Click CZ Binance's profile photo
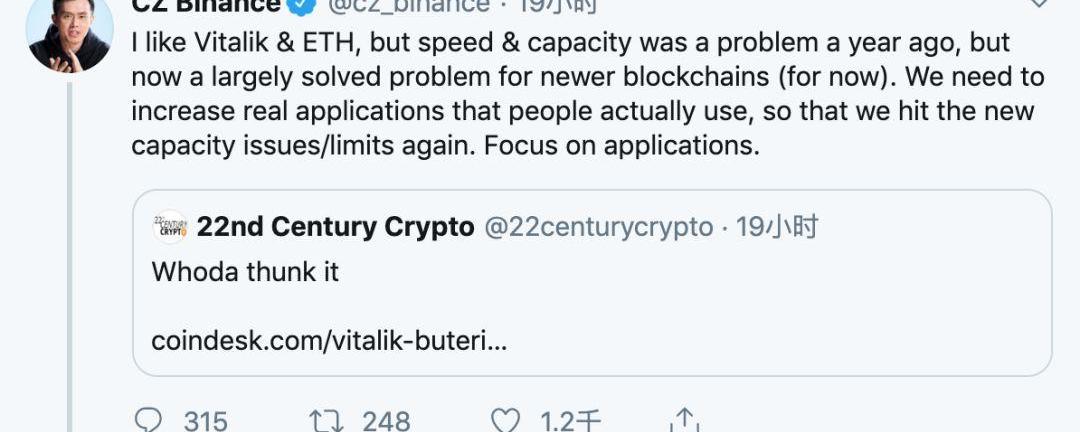 tap(69, 32)
